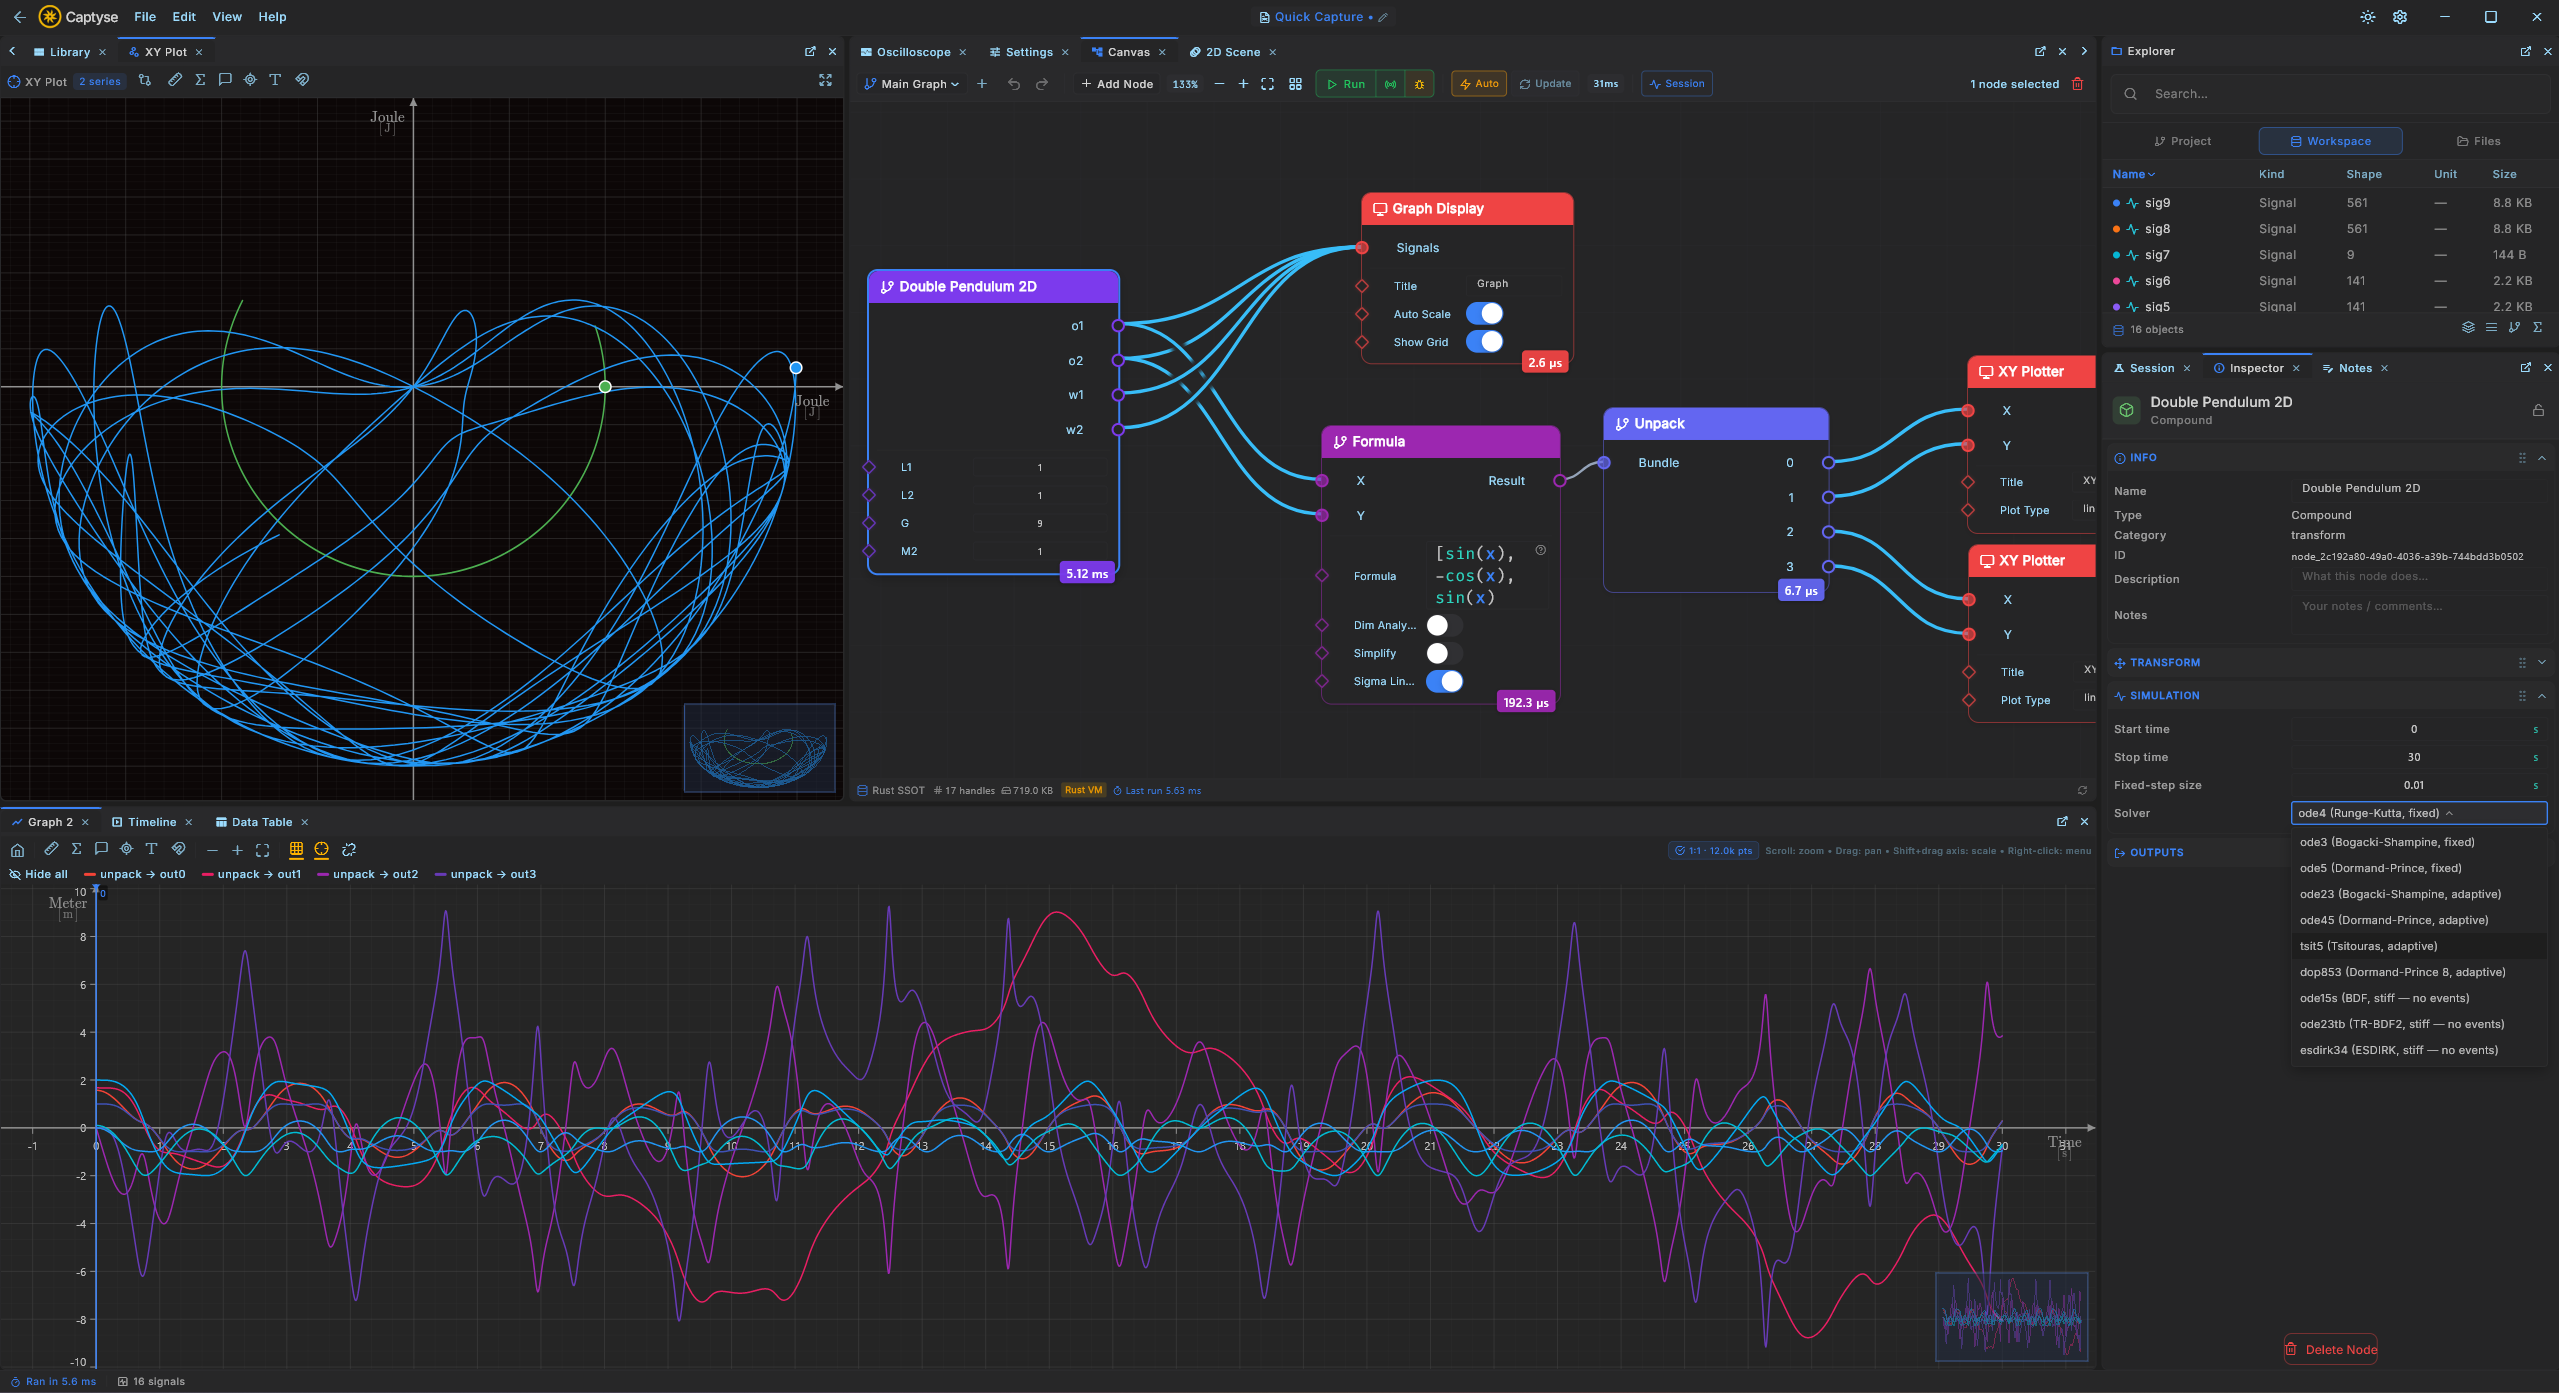Collapse the SIMULATION section
Image resolution: width=2559 pixels, height=1393 pixels.
(x=2541, y=695)
